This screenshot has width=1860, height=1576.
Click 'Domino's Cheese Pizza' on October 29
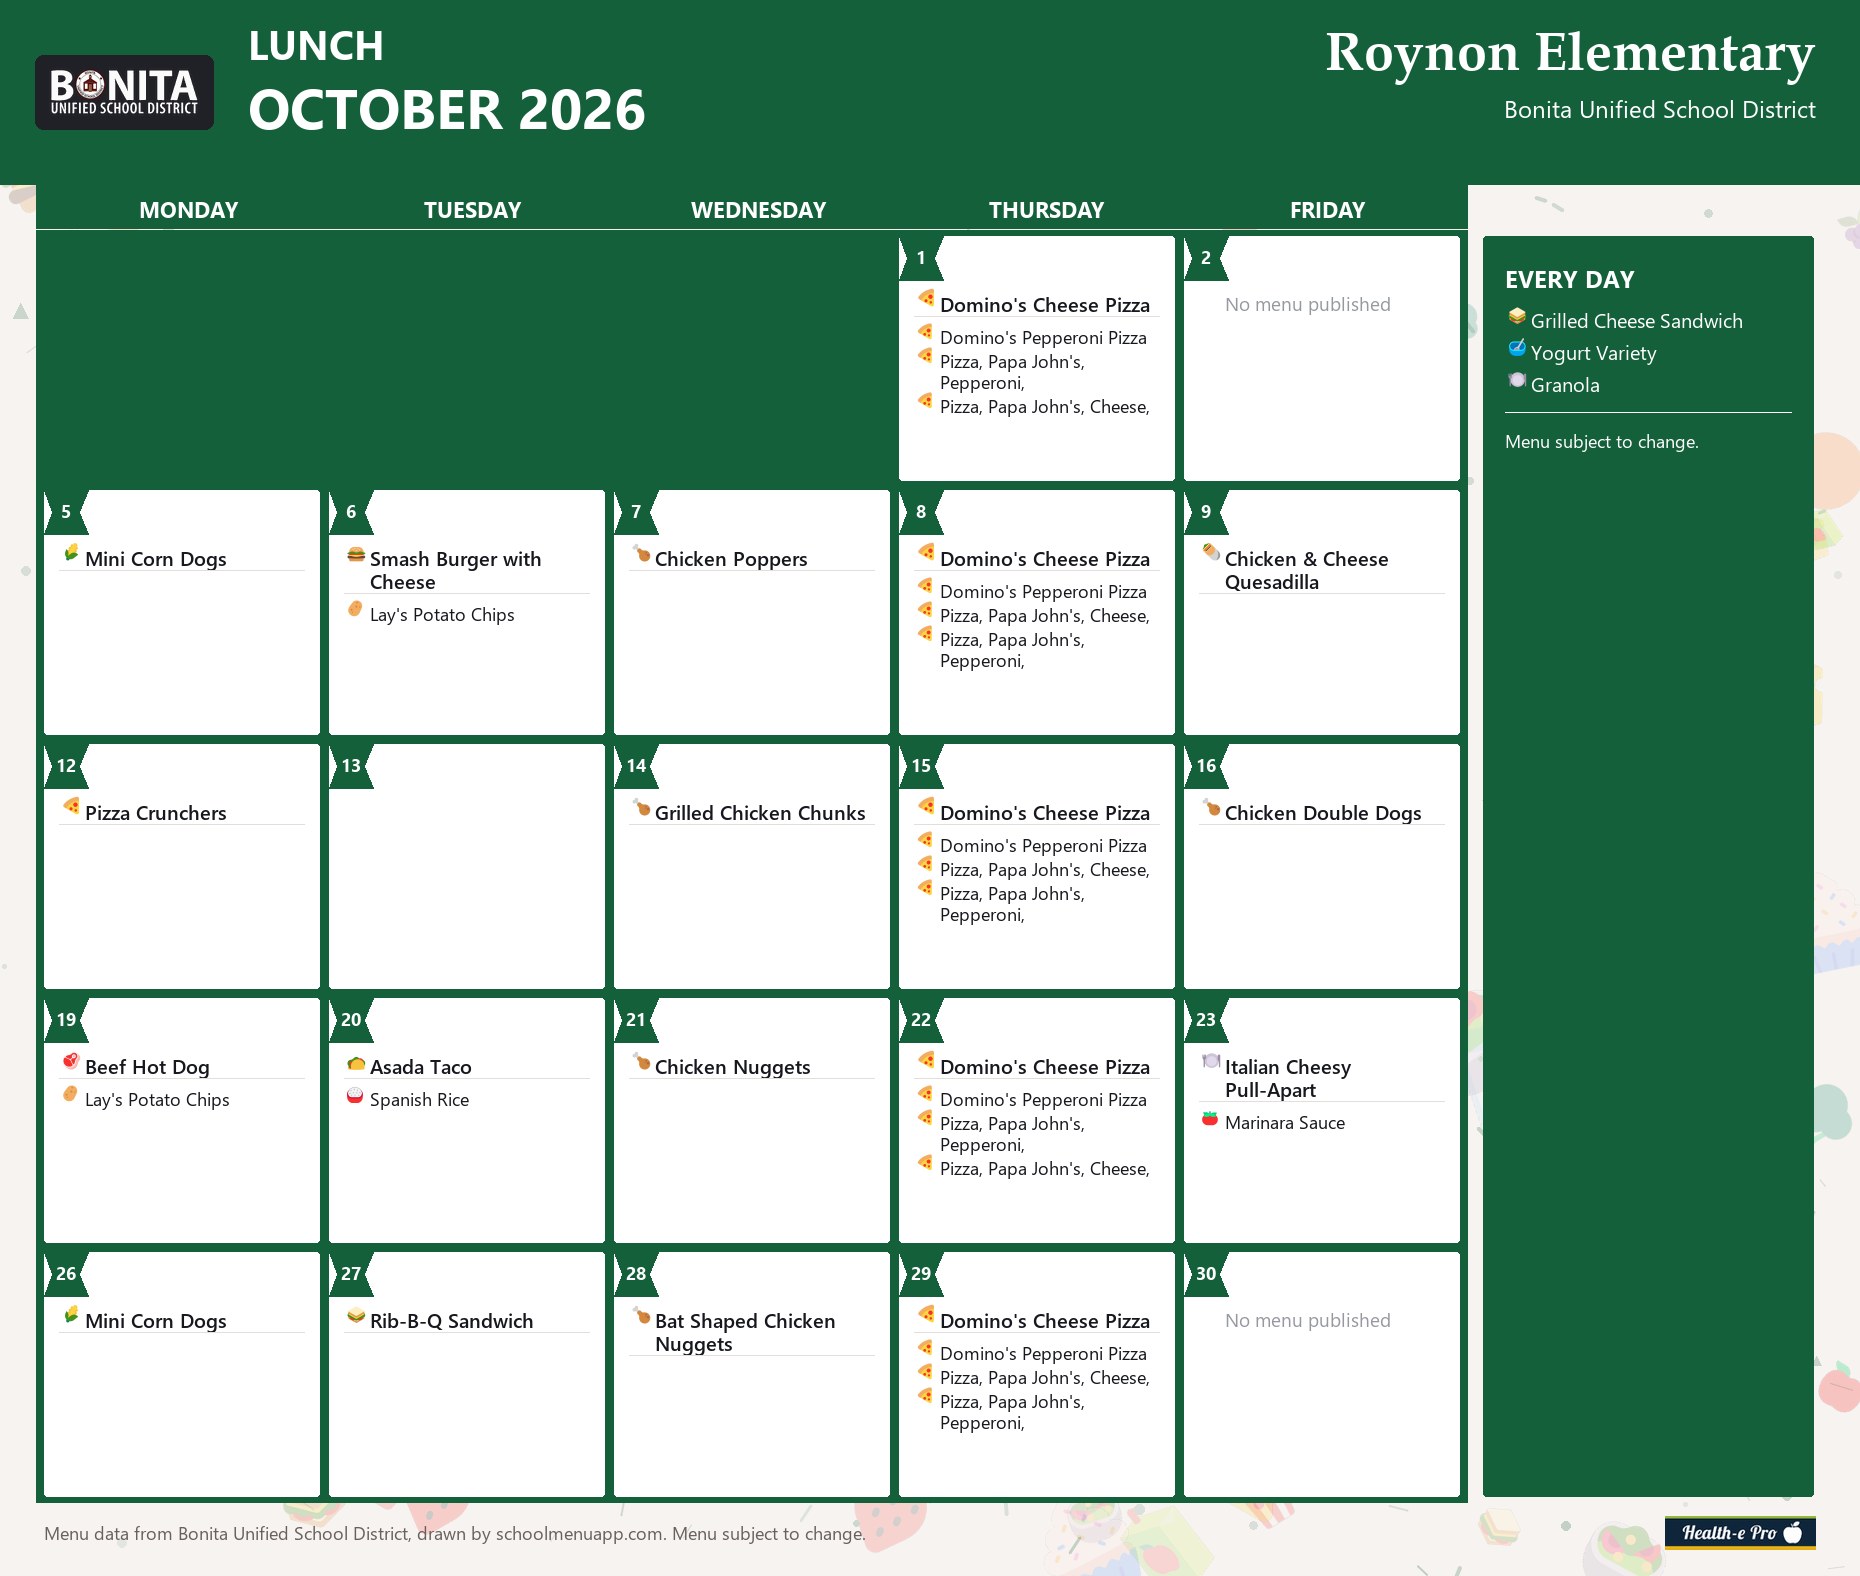(x=1045, y=1321)
